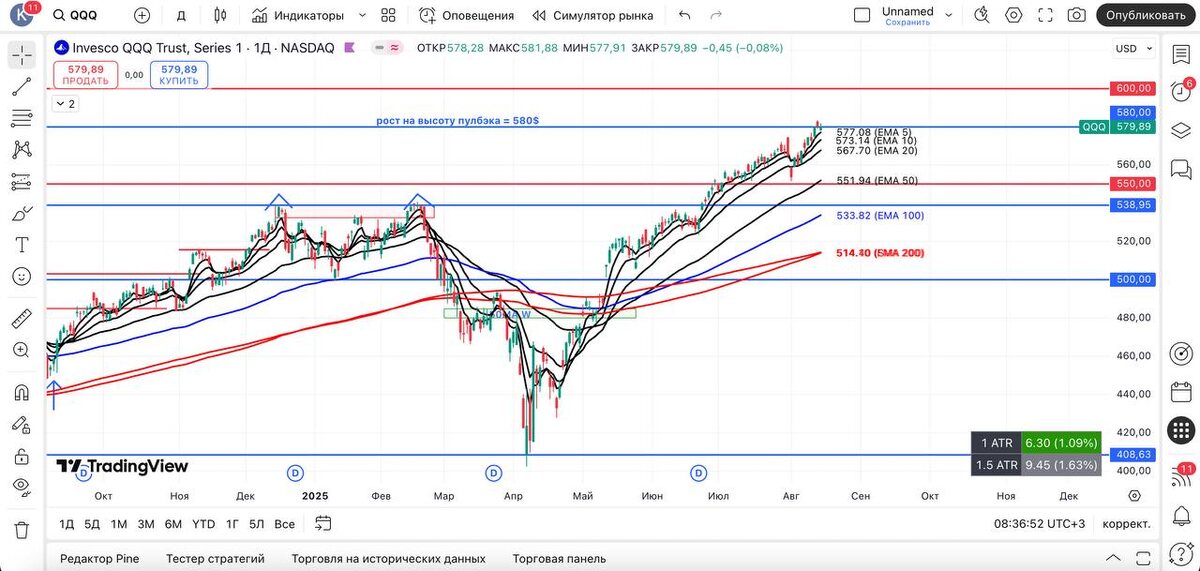Open profile avatar K menu
Viewport: 1200px width, 571px height.
coord(21,15)
